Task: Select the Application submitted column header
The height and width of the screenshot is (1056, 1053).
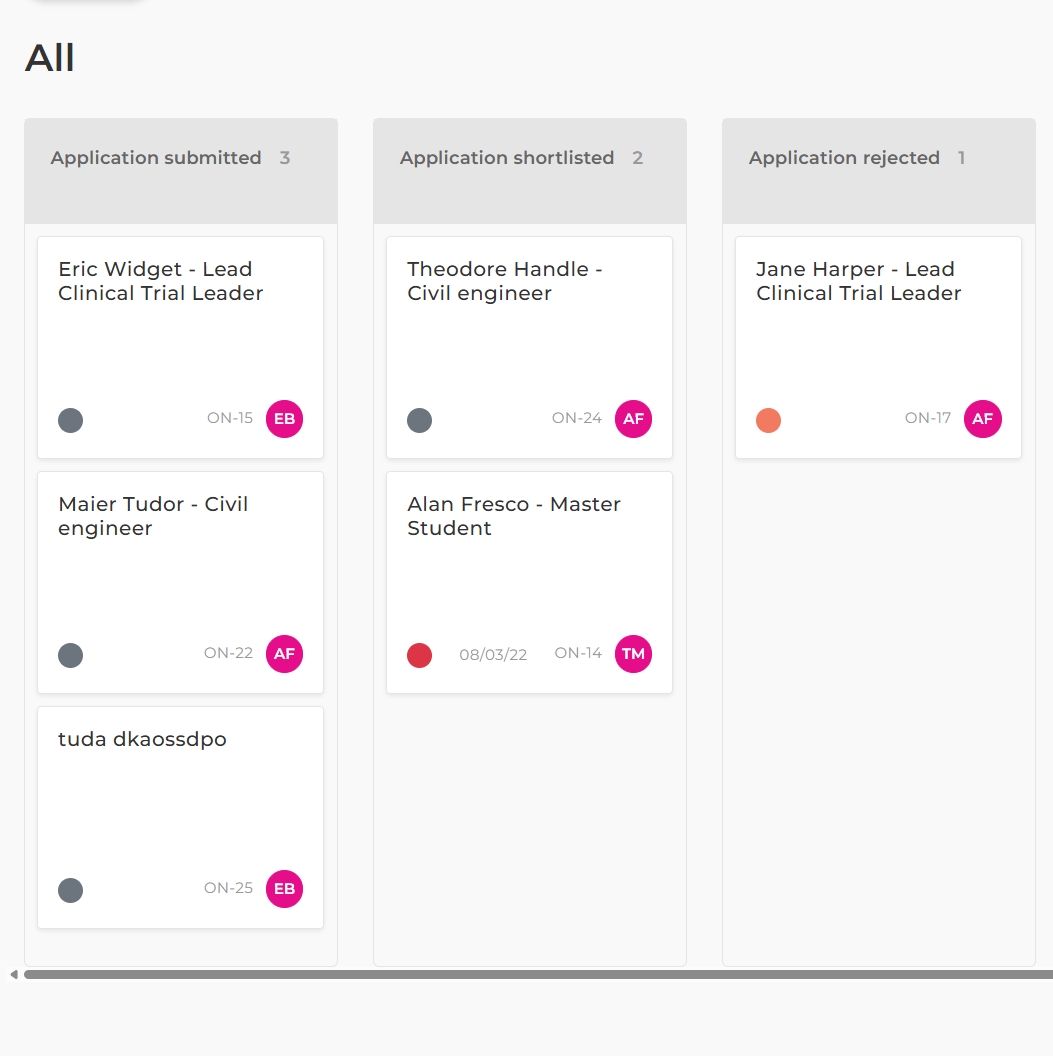Action: (x=156, y=158)
